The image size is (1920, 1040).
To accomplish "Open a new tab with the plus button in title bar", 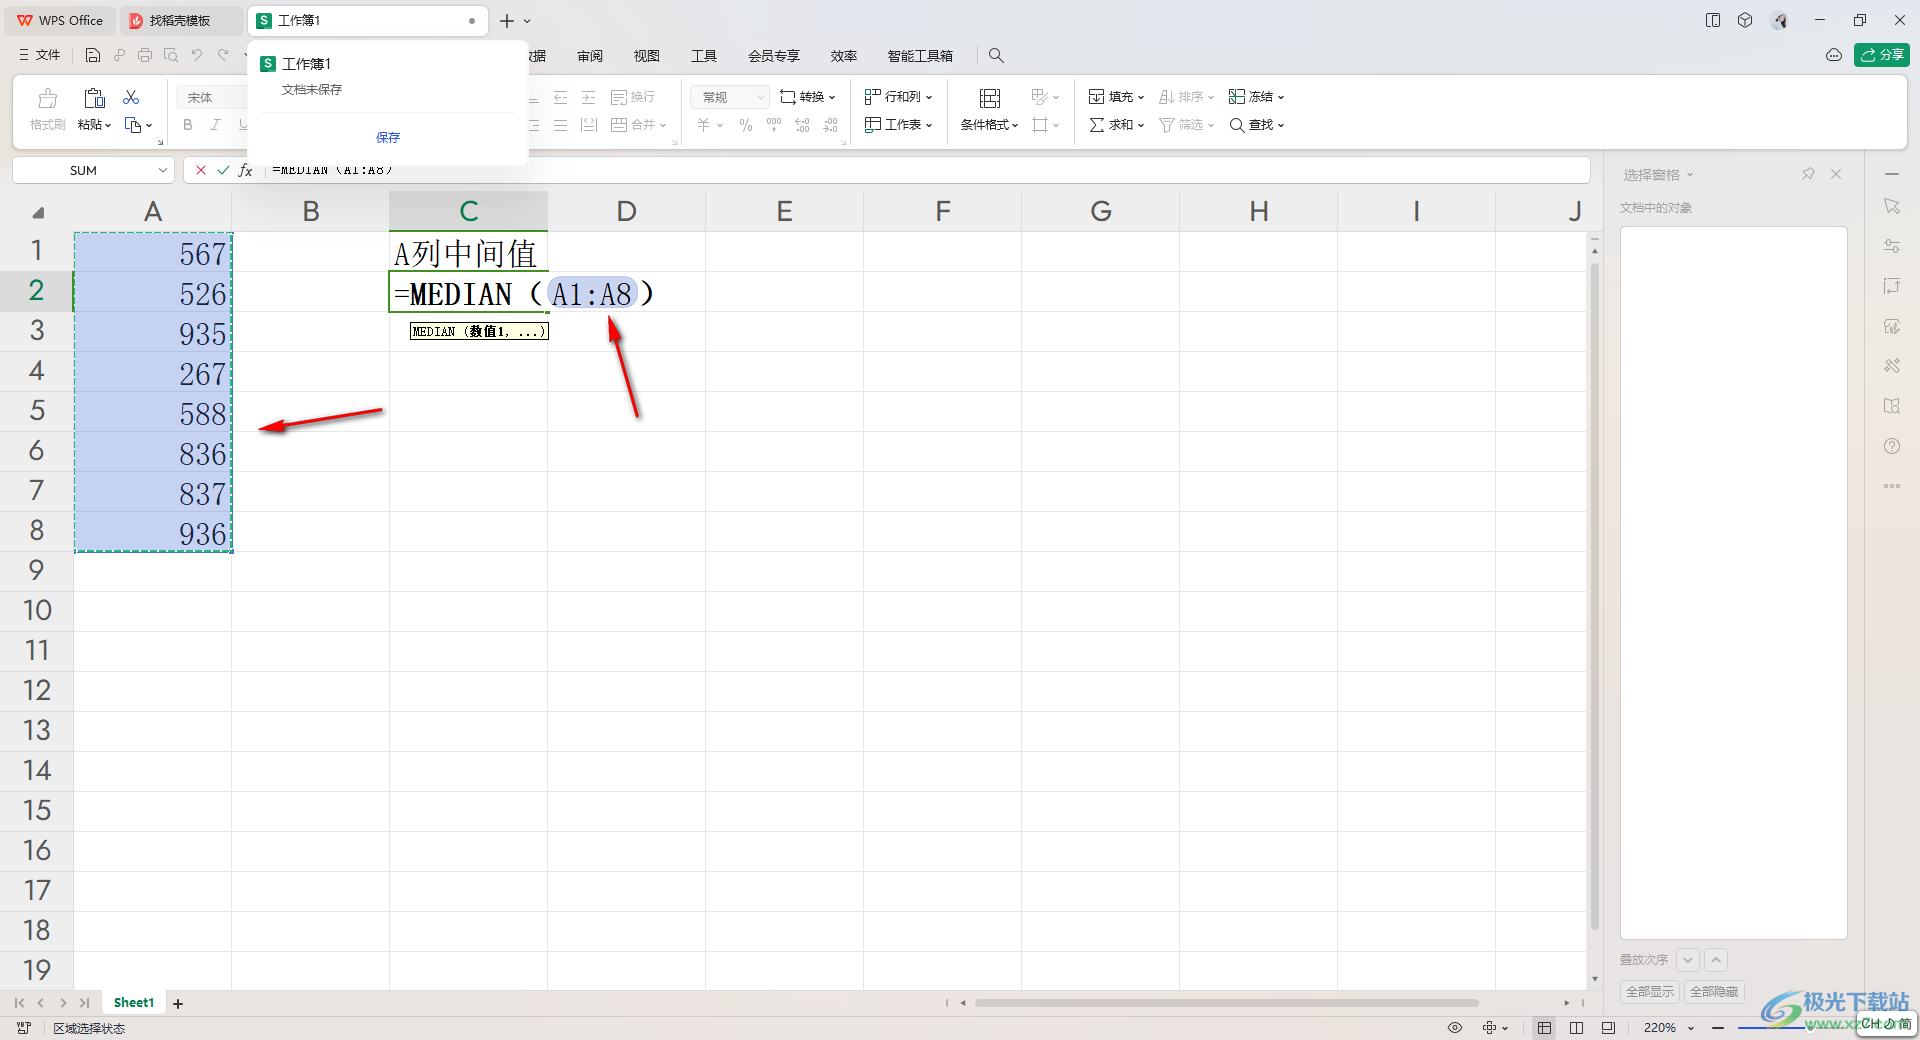I will pyautogui.click(x=507, y=21).
